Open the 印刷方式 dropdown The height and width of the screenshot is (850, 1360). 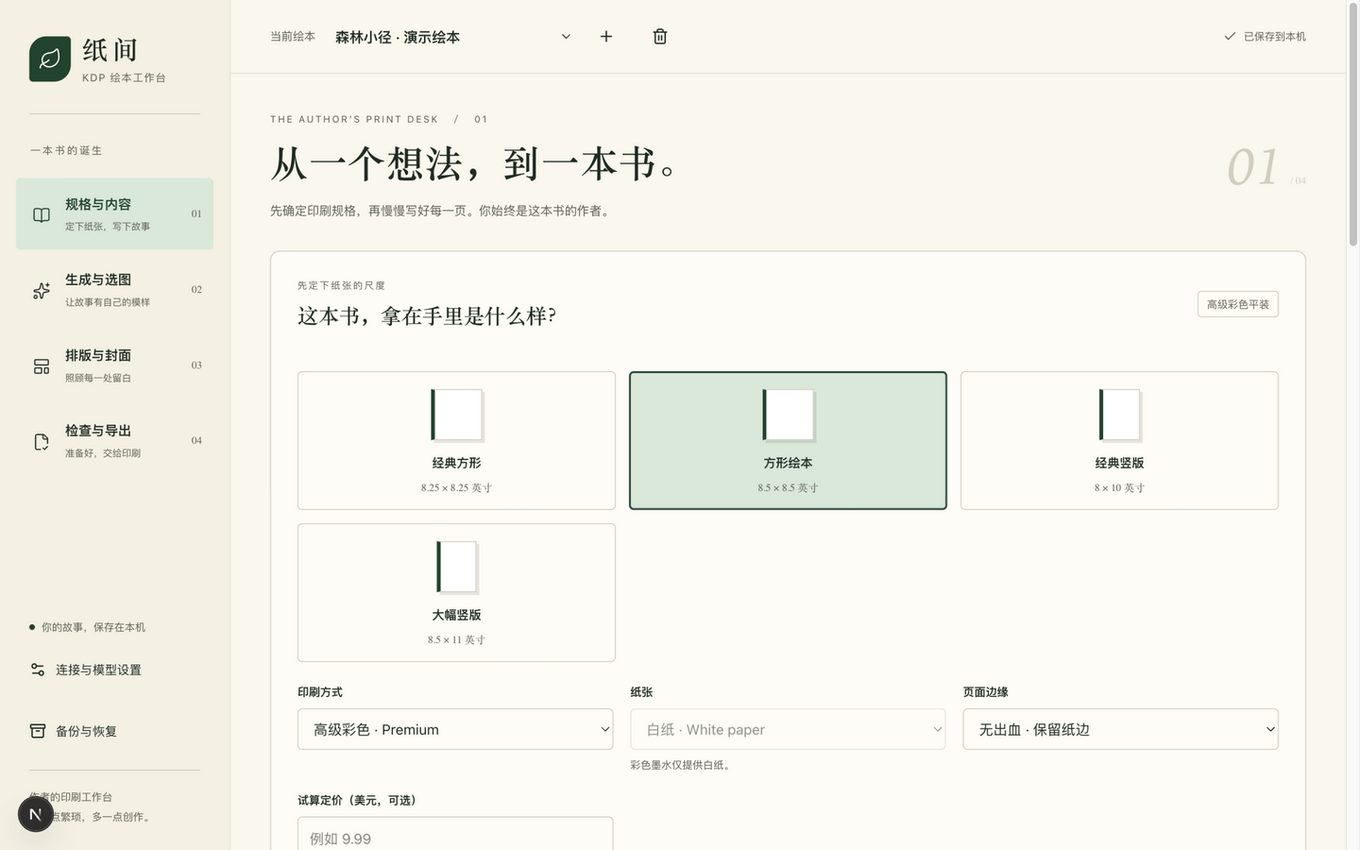pos(456,730)
